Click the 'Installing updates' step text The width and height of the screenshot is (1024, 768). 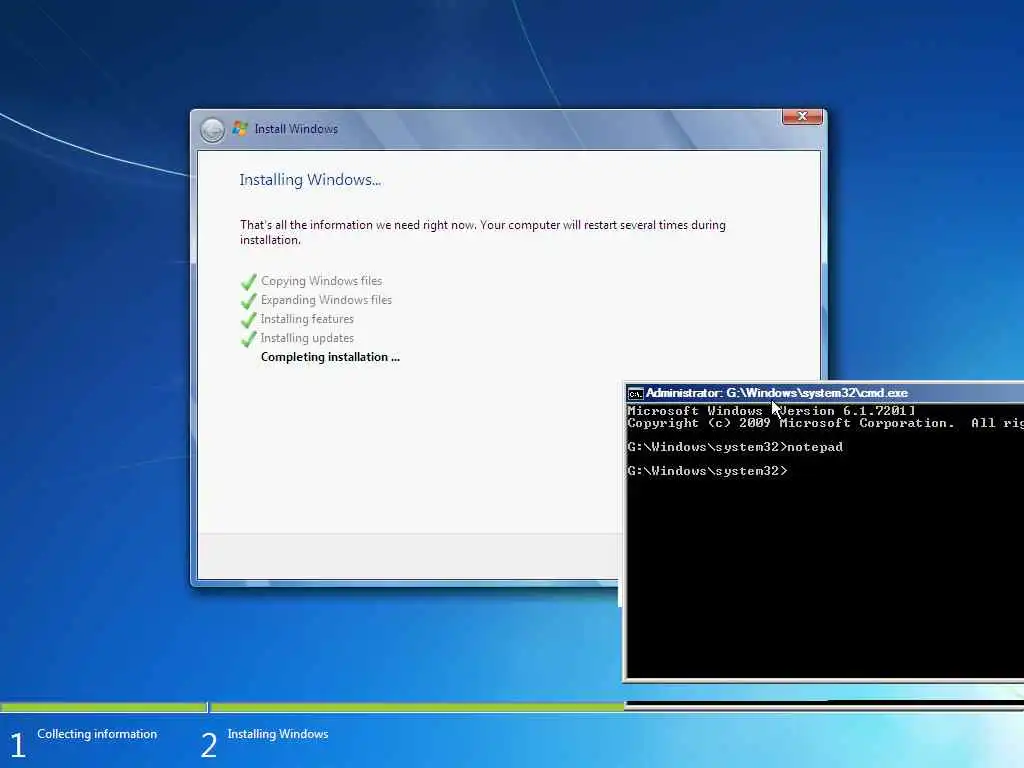307,338
